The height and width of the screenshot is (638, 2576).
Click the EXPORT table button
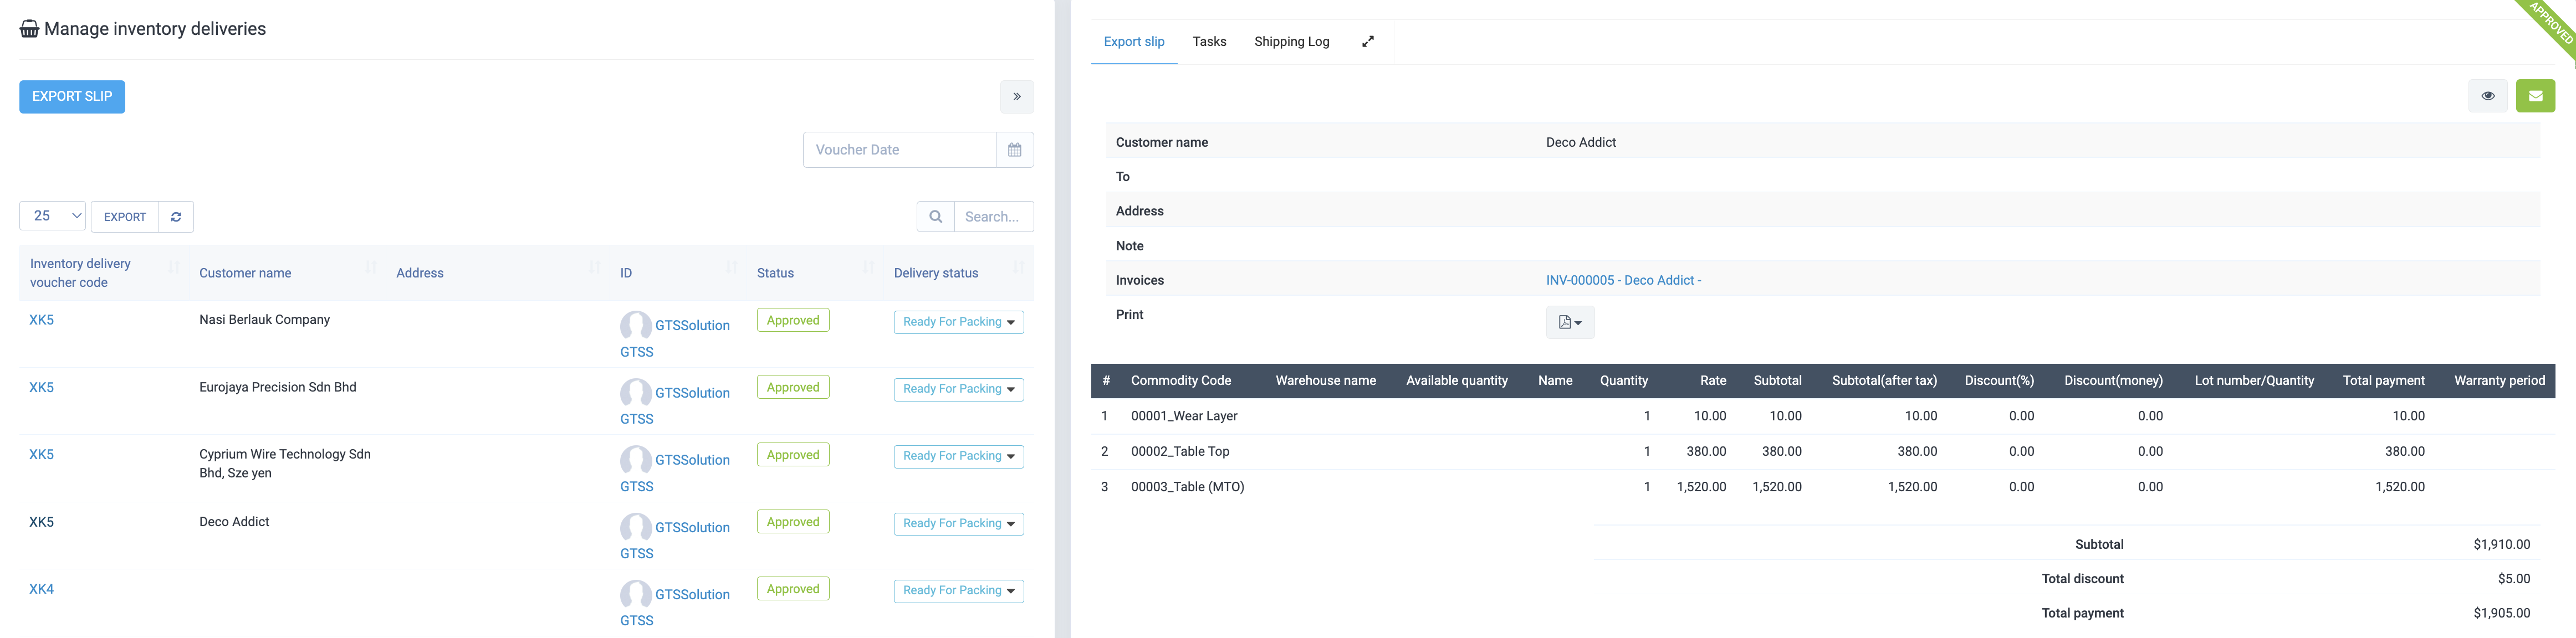125,217
